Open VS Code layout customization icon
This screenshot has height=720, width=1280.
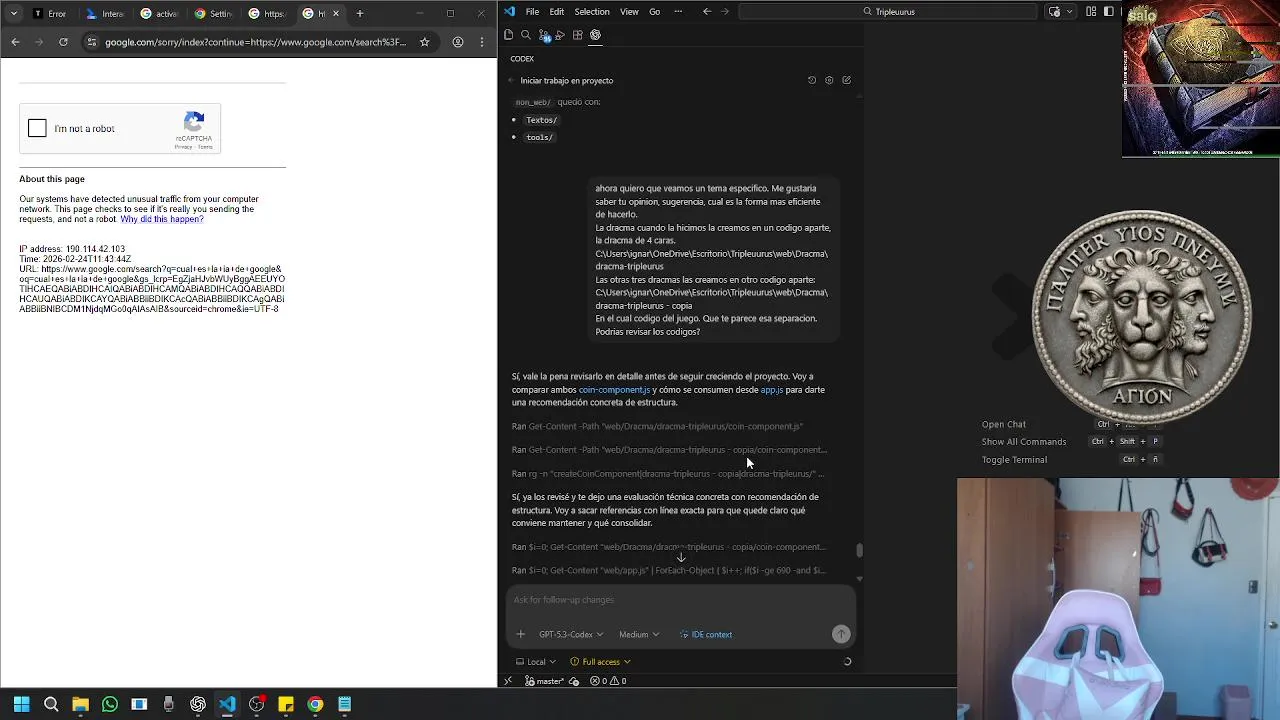(x=1092, y=12)
